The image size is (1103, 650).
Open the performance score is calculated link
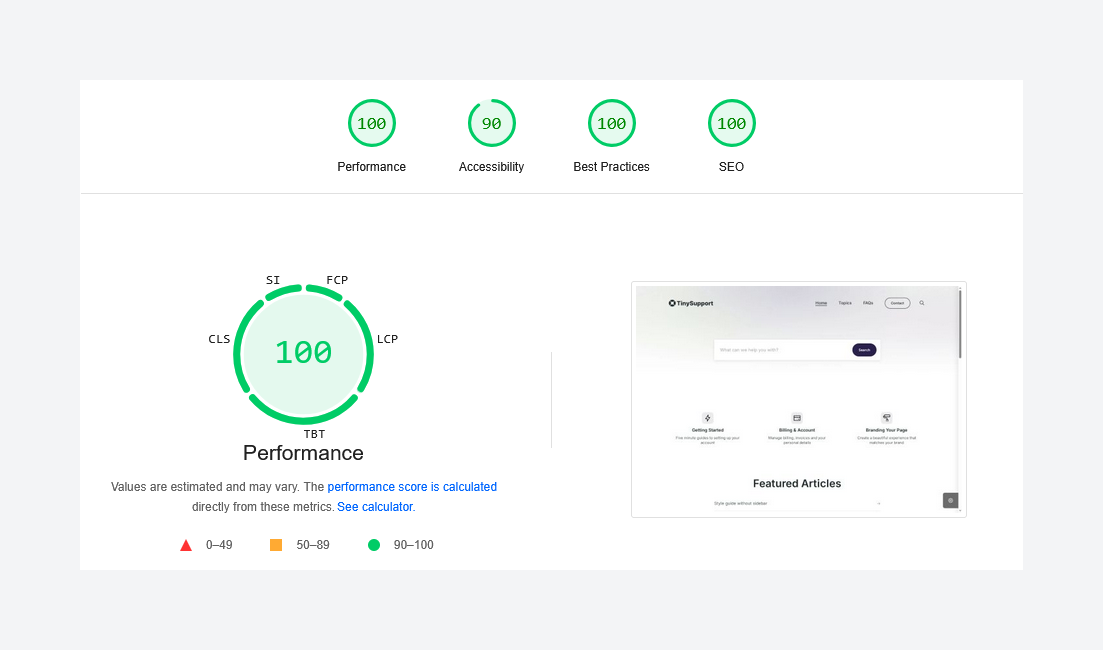coord(412,487)
